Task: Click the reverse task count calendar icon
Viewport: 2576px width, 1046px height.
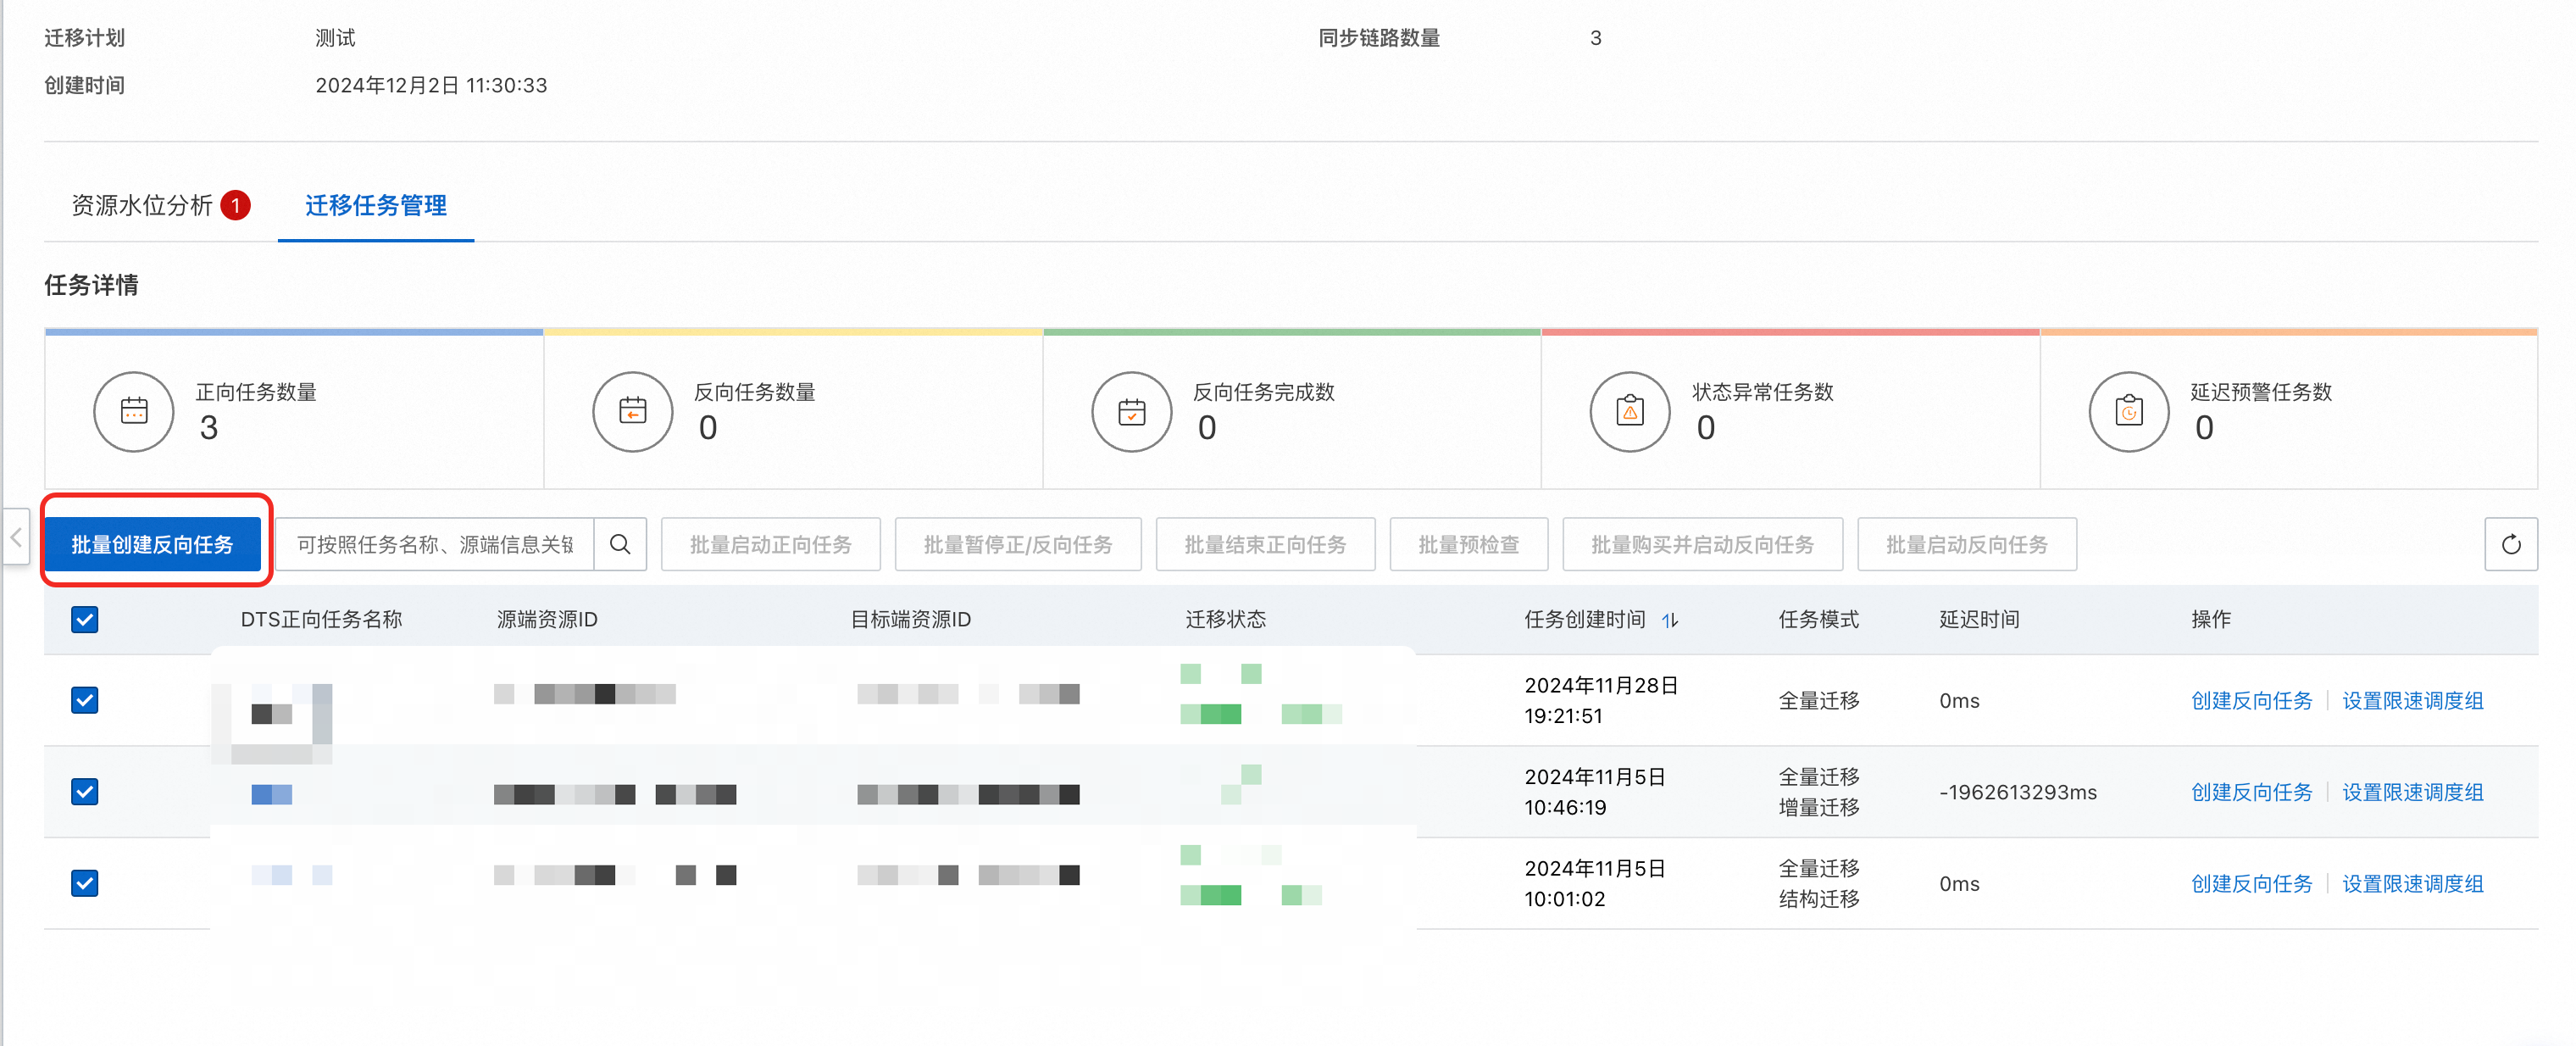Action: pos(632,411)
